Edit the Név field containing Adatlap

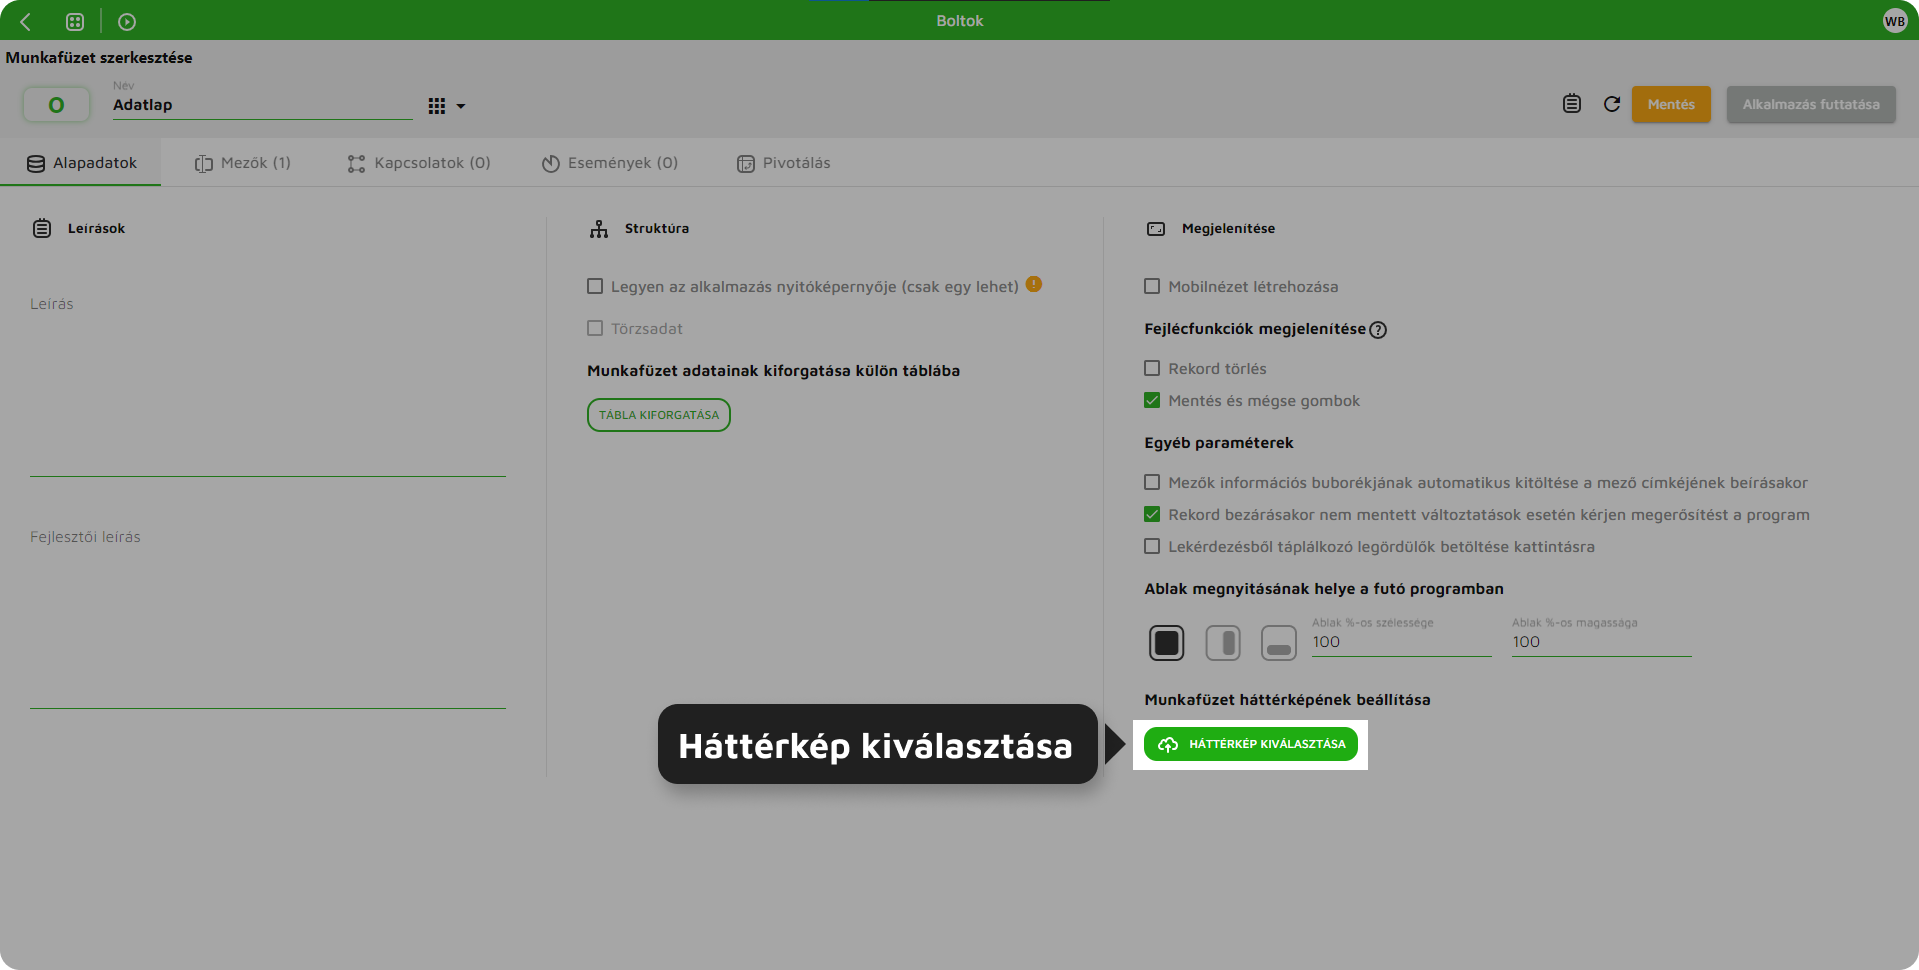[262, 105]
